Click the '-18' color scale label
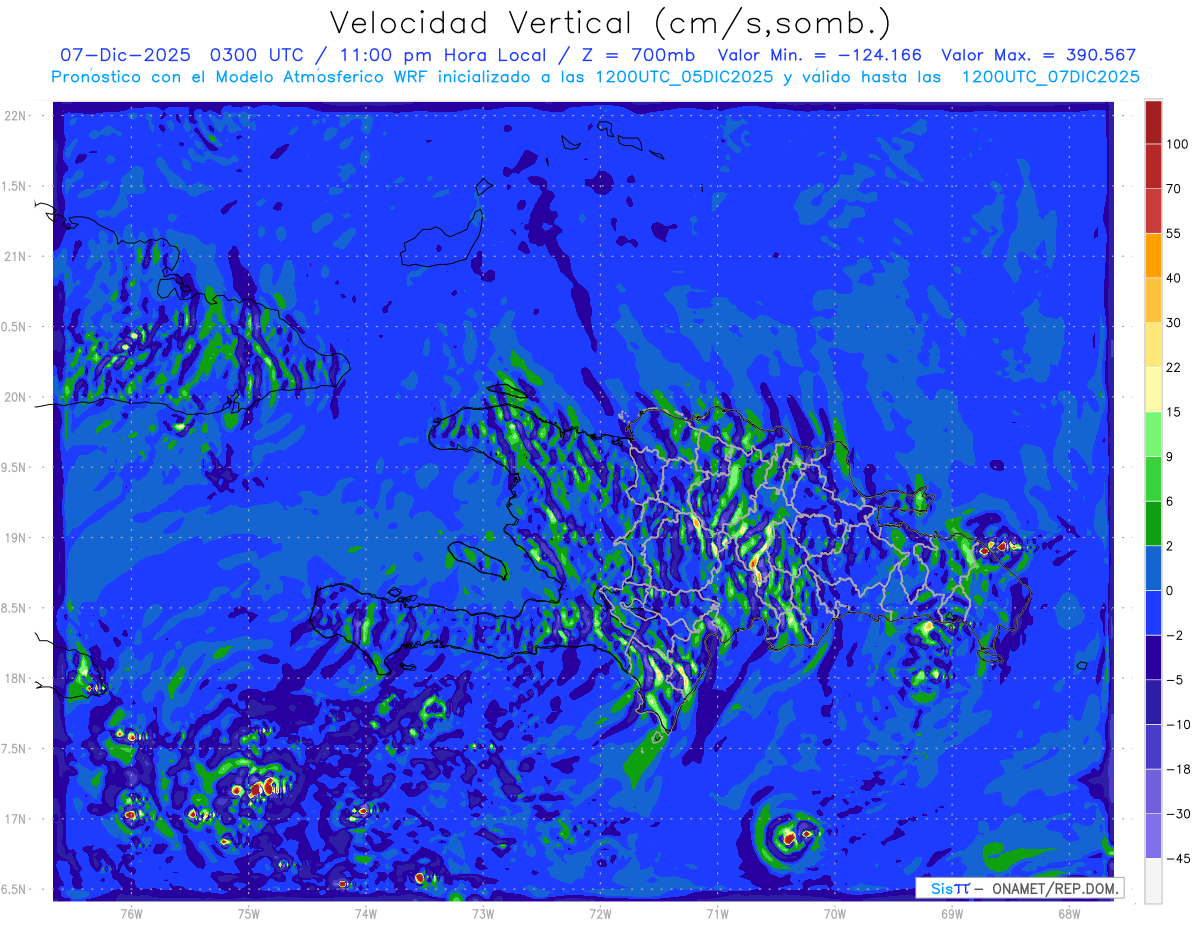The height and width of the screenshot is (927, 1200). click(x=1177, y=769)
